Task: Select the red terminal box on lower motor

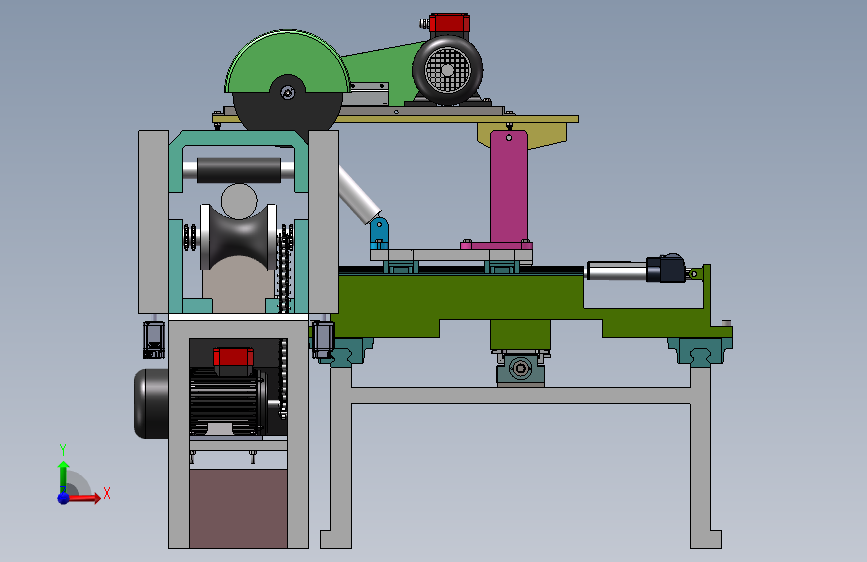Action: [x=233, y=357]
